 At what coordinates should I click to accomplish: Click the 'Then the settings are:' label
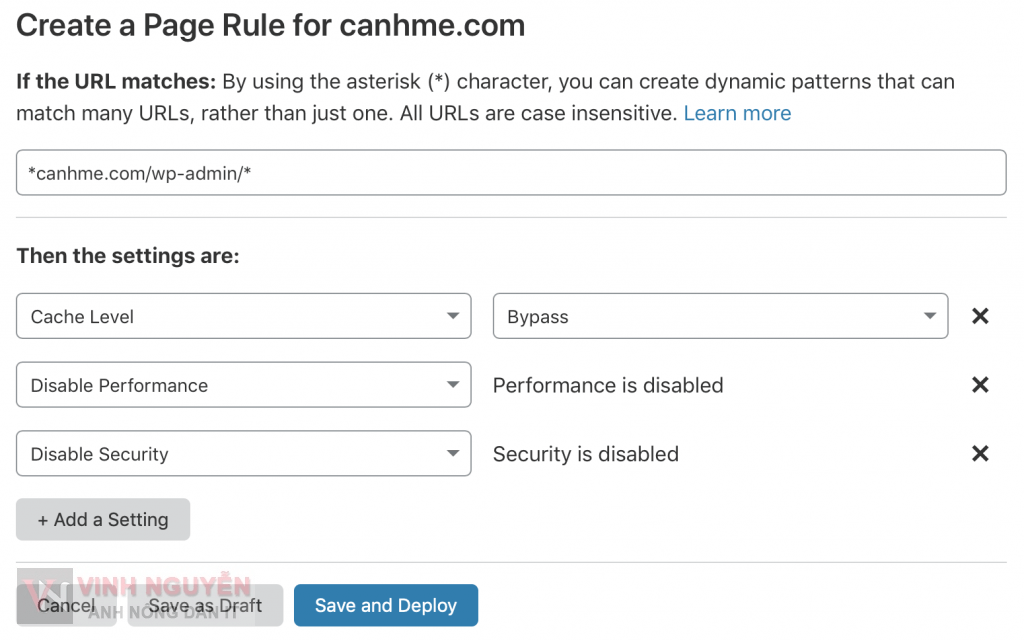pyautogui.click(x=128, y=256)
